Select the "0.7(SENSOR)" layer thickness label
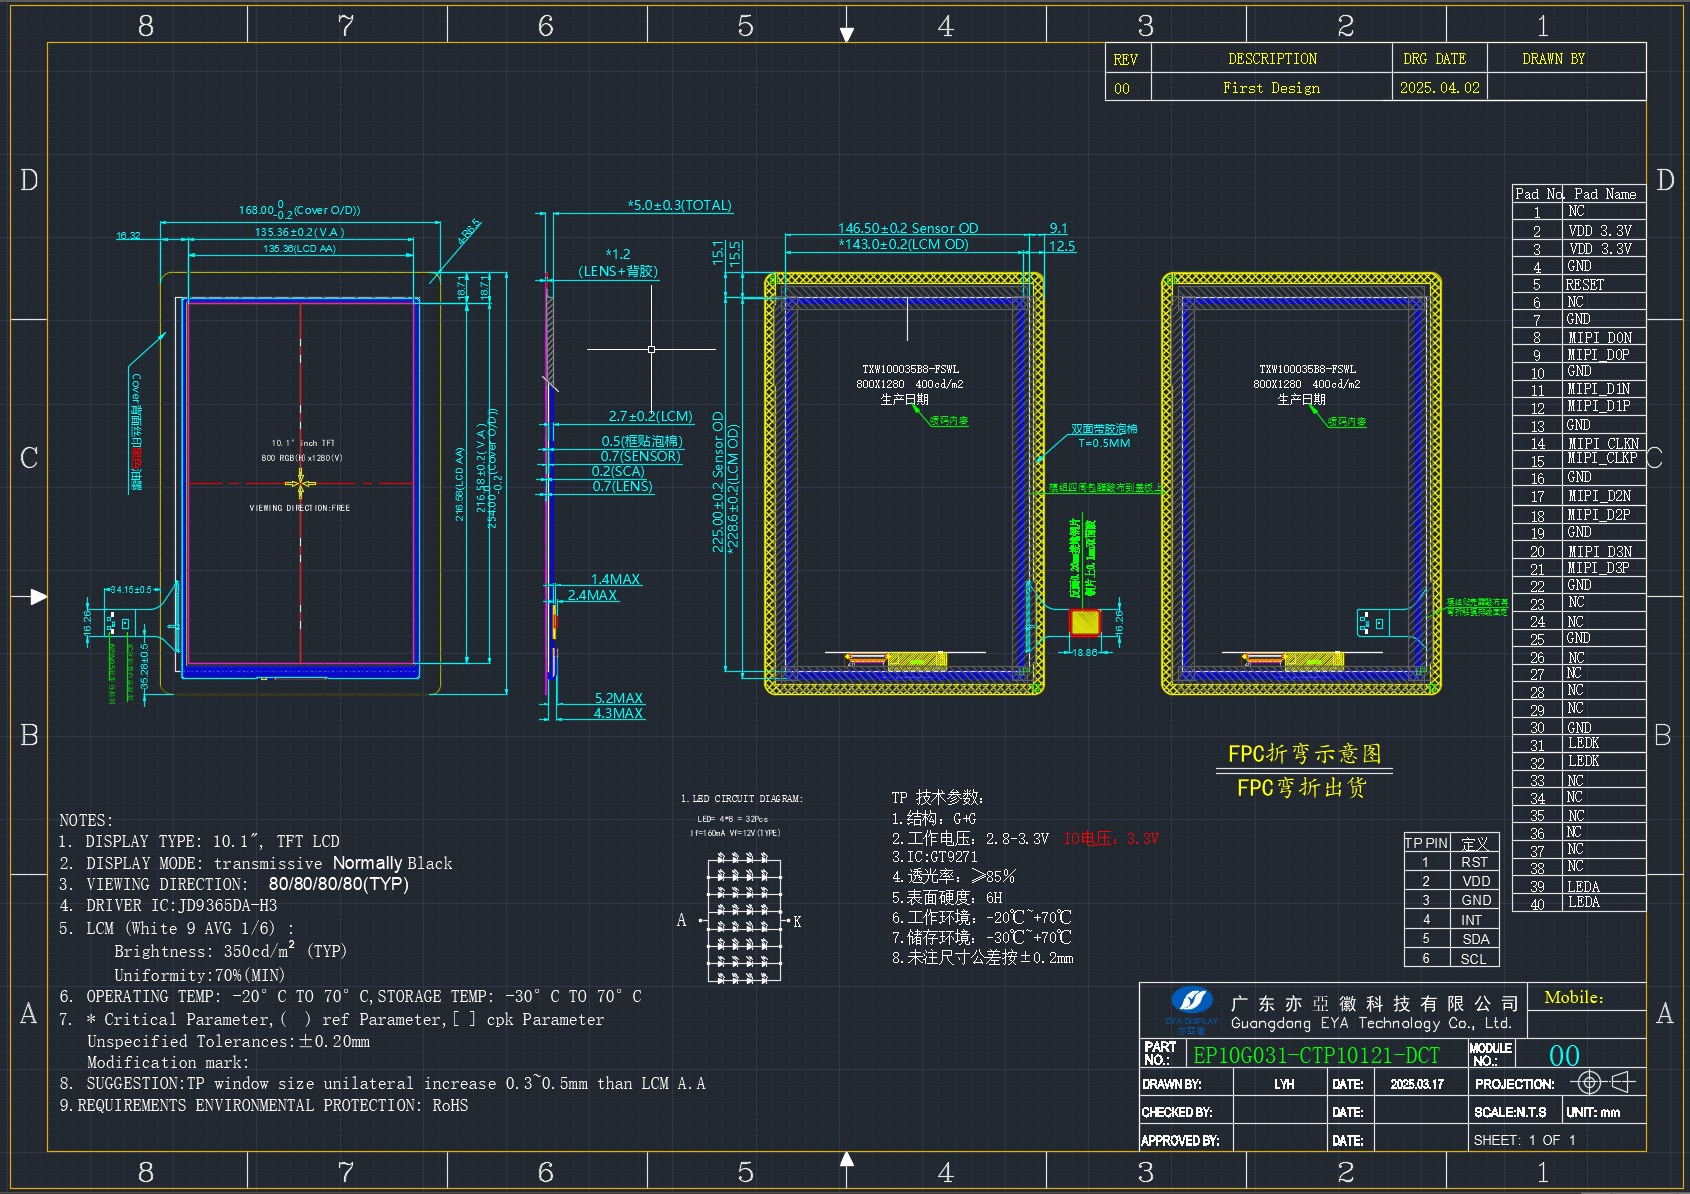The width and height of the screenshot is (1690, 1194). 640,456
